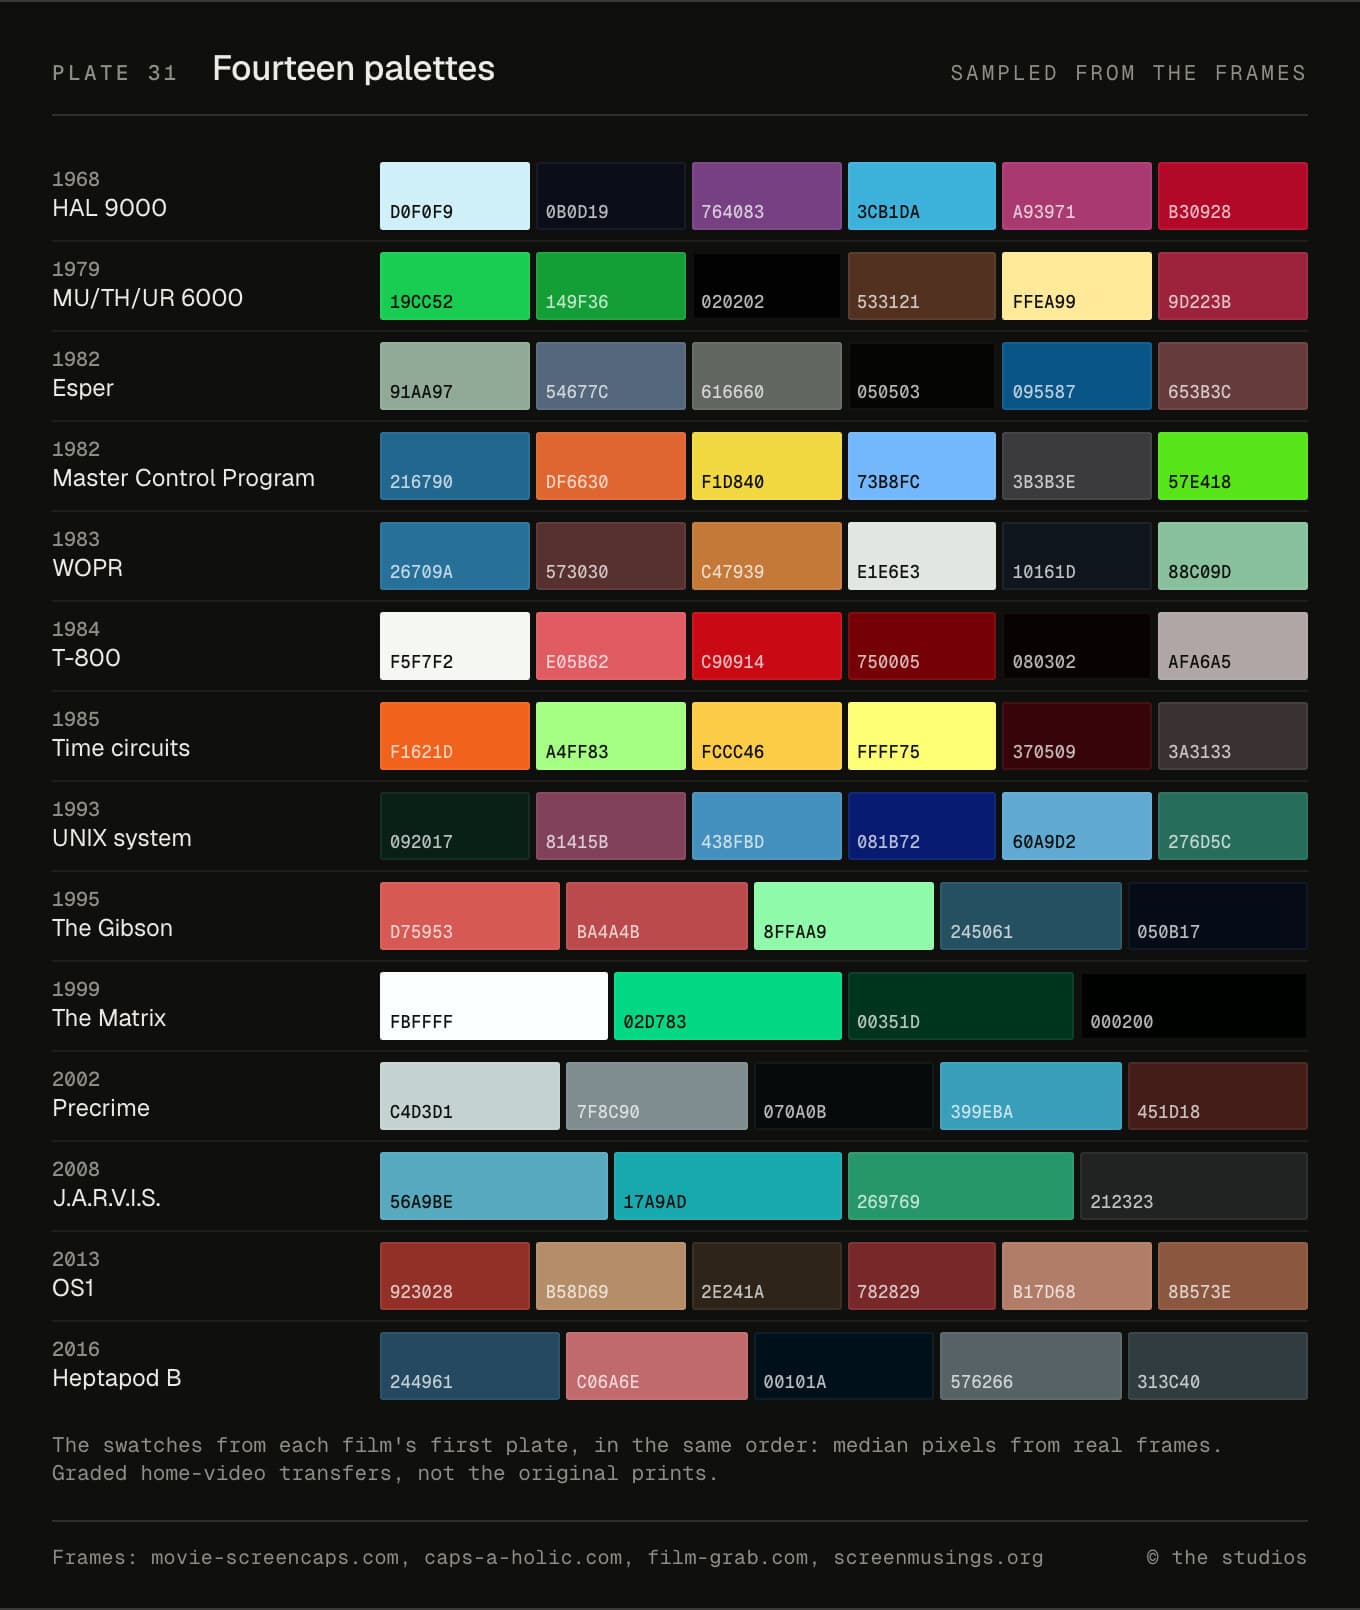Viewport: 1360px width, 1610px height.
Task: Click the 313C40 slate swatch
Action: [x=1218, y=1366]
